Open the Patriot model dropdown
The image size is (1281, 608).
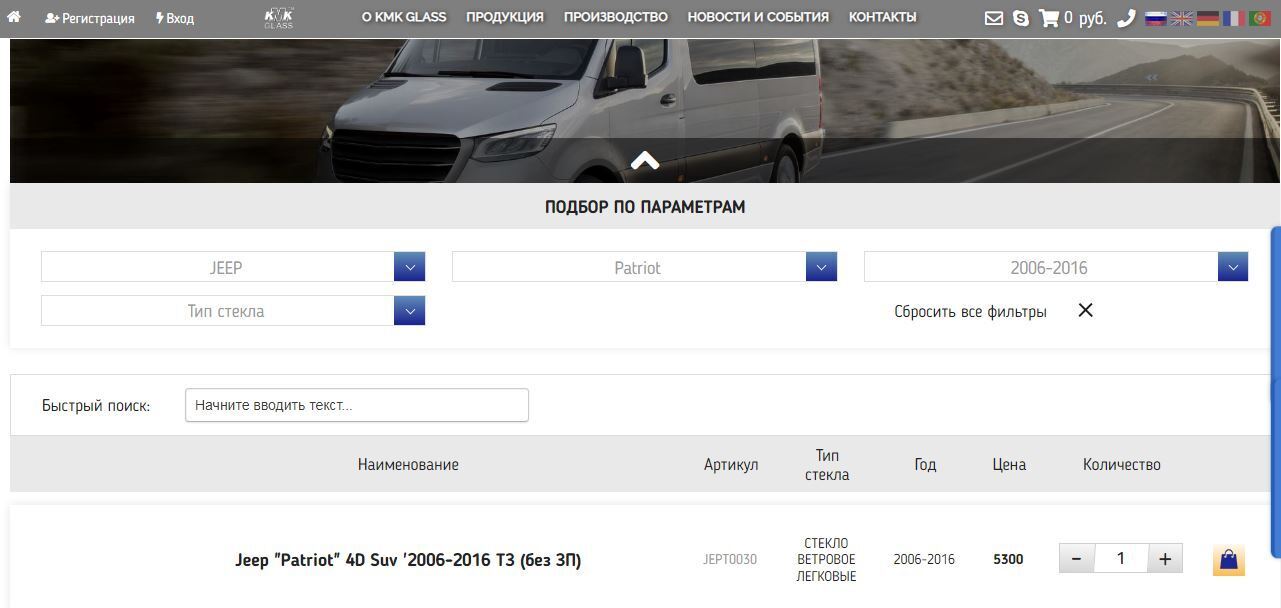[644, 267]
